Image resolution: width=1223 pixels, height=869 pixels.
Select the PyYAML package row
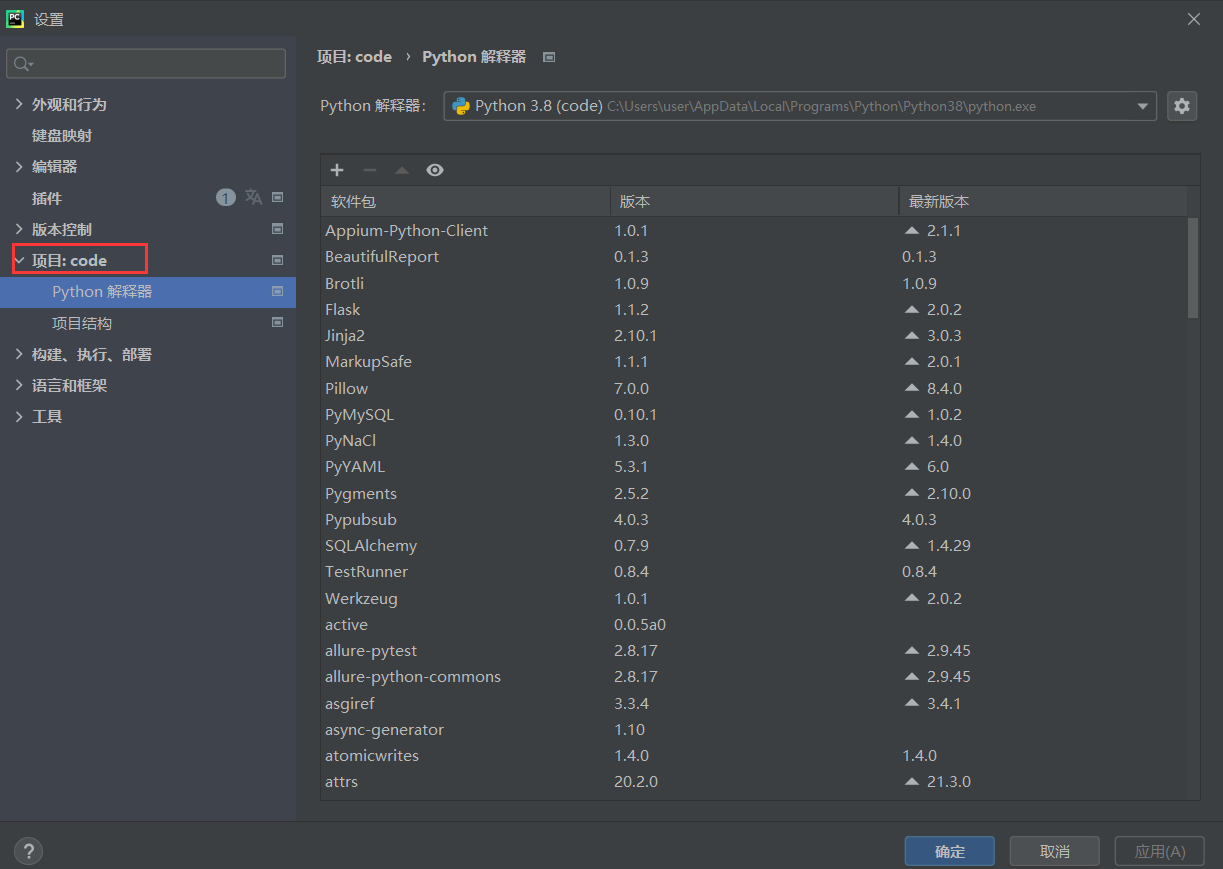(x=754, y=466)
